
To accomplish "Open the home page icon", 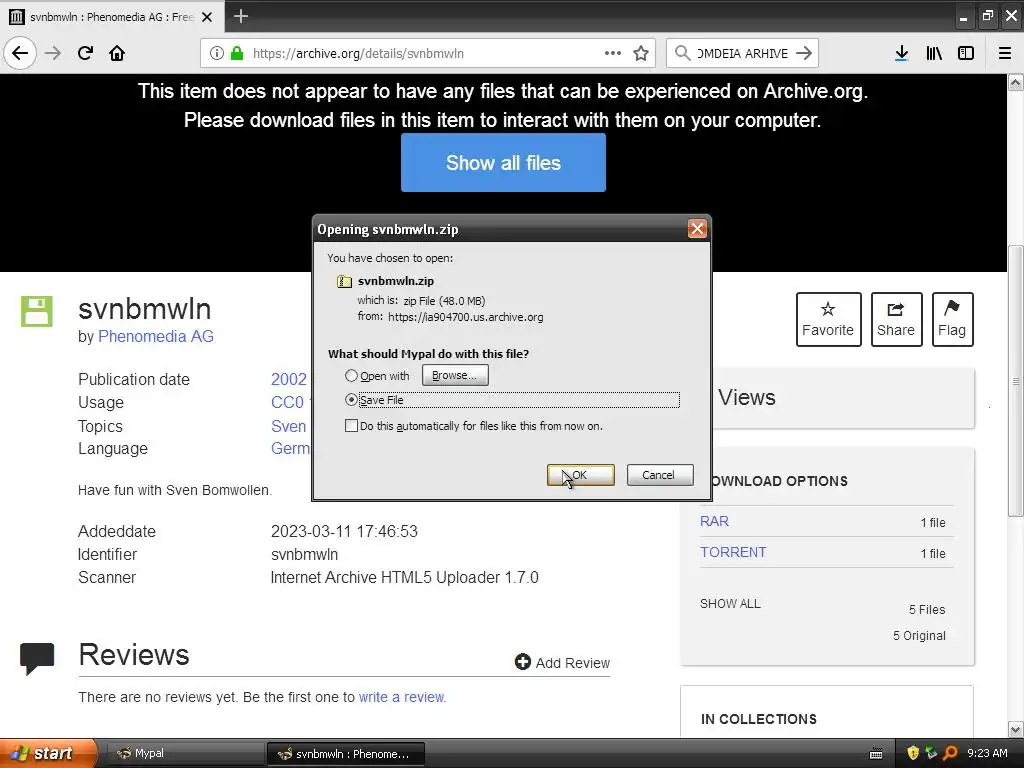I will [117, 53].
